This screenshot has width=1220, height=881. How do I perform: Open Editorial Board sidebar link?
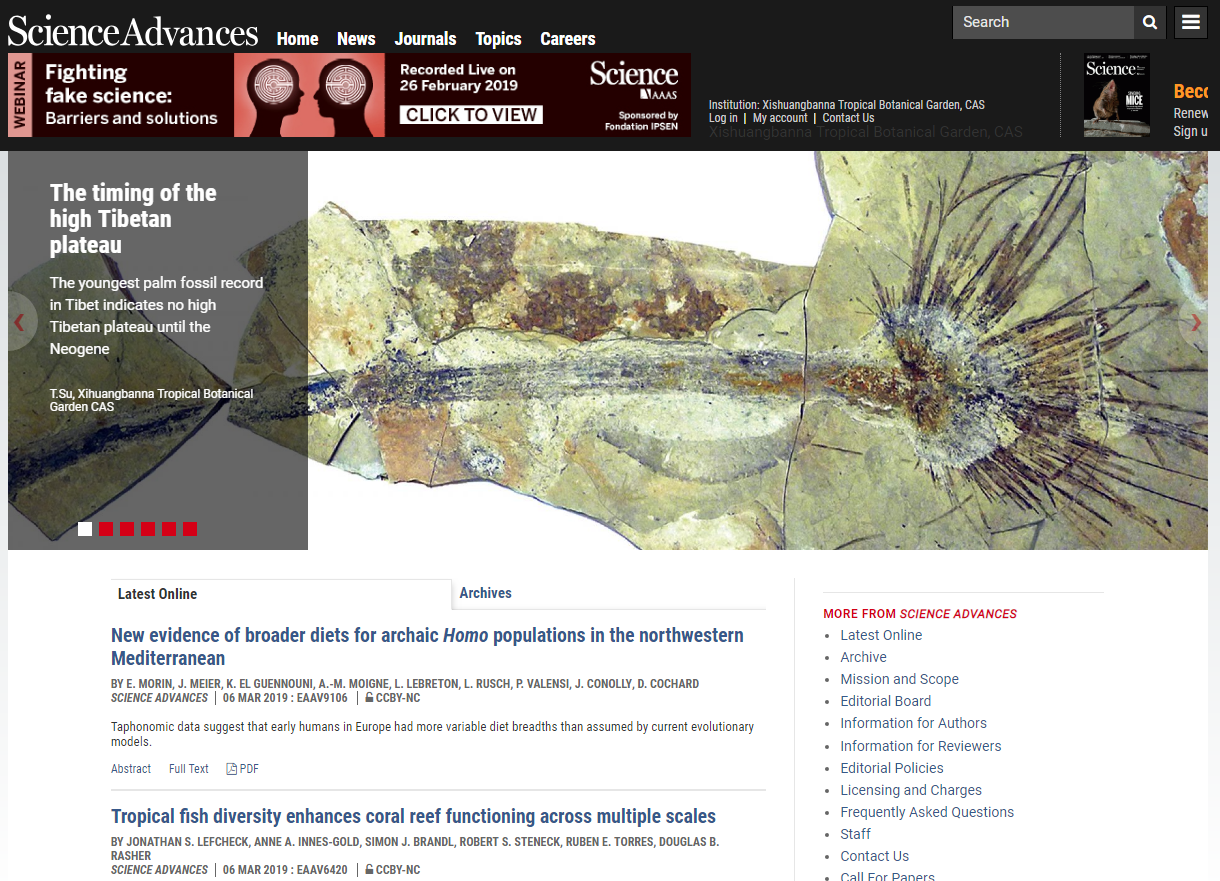coord(885,701)
